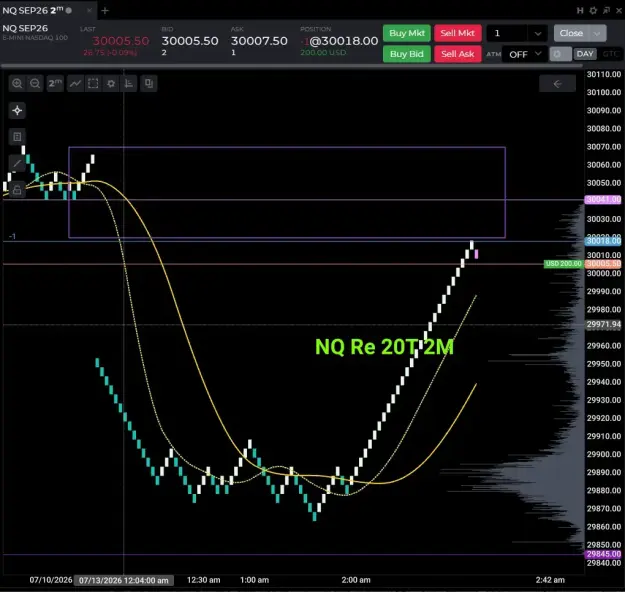Open the data box panel icon
Viewport: 625px width, 592px height.
(17, 137)
